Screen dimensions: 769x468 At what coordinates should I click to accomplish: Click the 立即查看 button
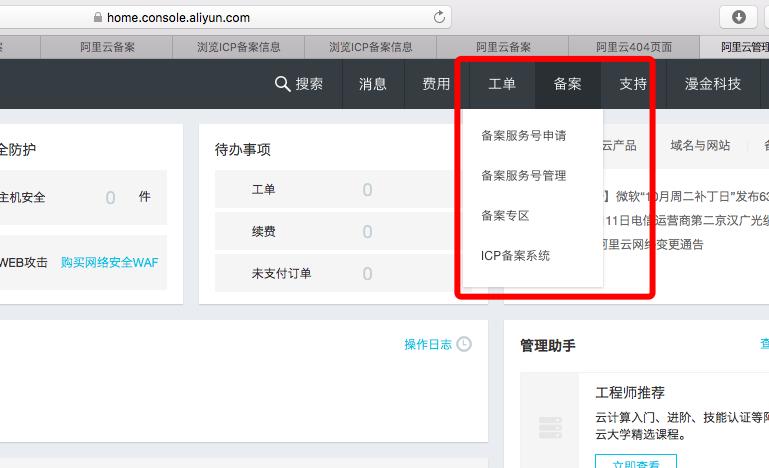[x=636, y=461]
